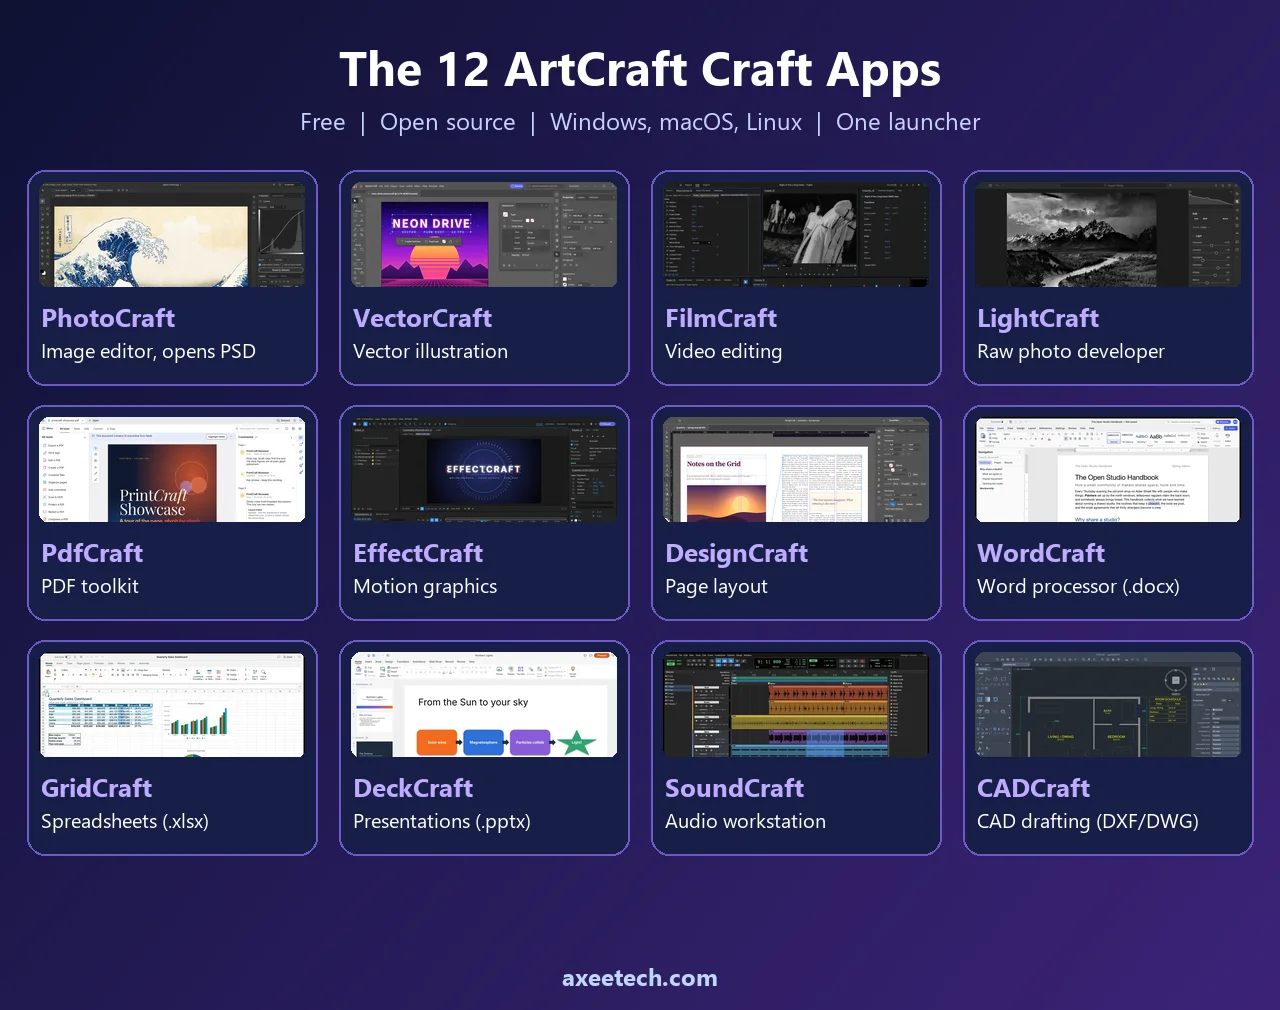Open the LightCraft mountain photo thumbnail
This screenshot has width=1280, height=1010.
(x=1108, y=234)
